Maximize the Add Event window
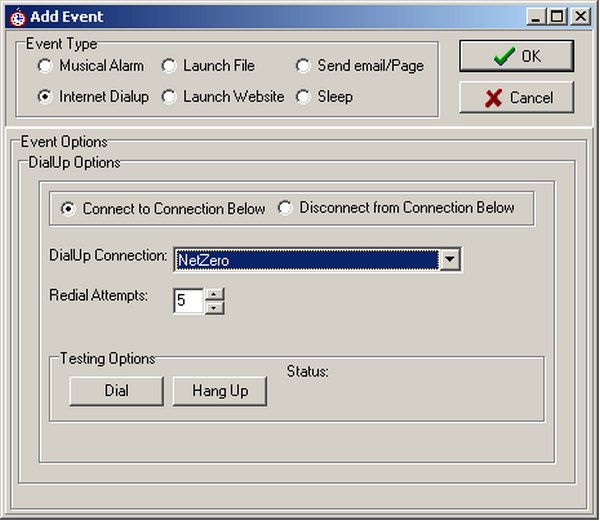 (557, 17)
